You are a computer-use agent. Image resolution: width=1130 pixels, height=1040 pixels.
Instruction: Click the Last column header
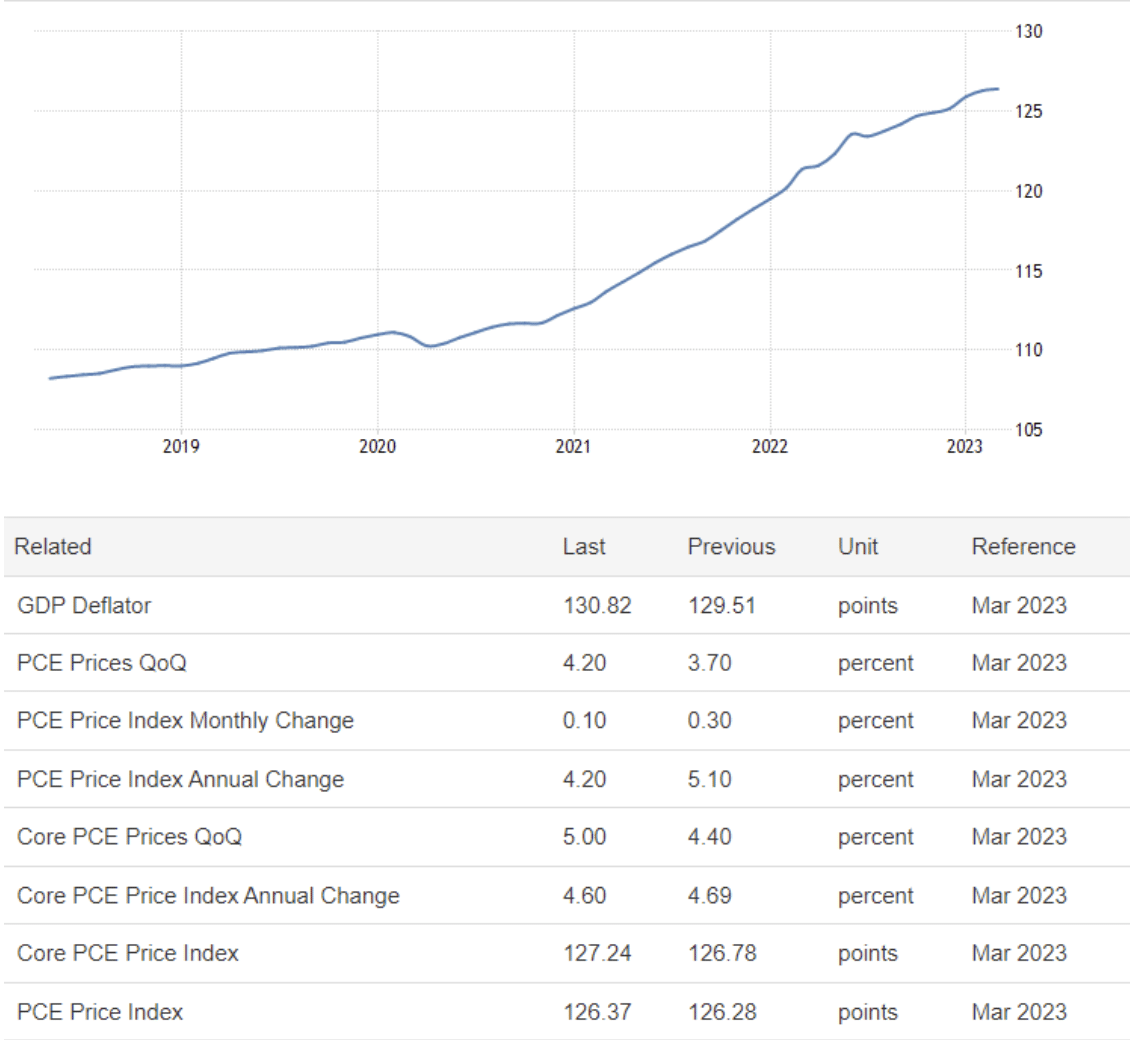584,546
